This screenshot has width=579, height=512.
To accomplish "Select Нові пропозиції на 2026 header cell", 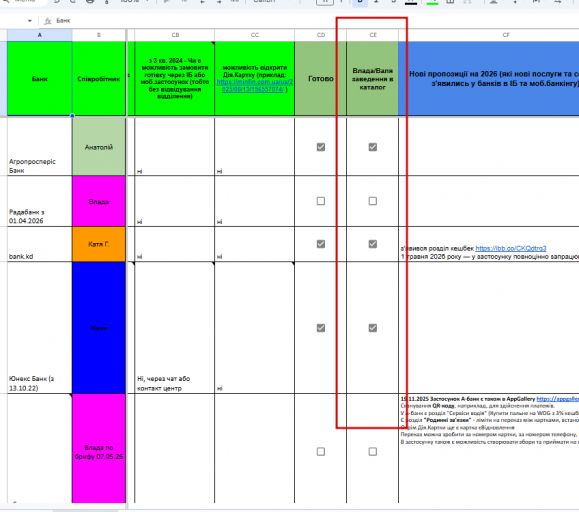I will click(x=489, y=79).
